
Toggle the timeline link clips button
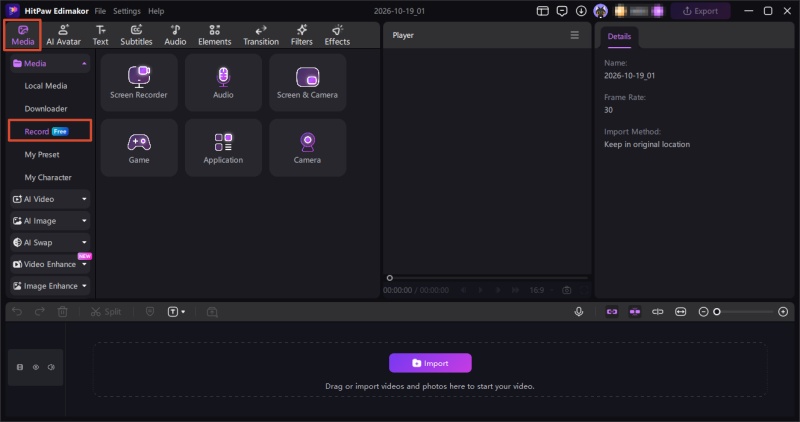(612, 311)
